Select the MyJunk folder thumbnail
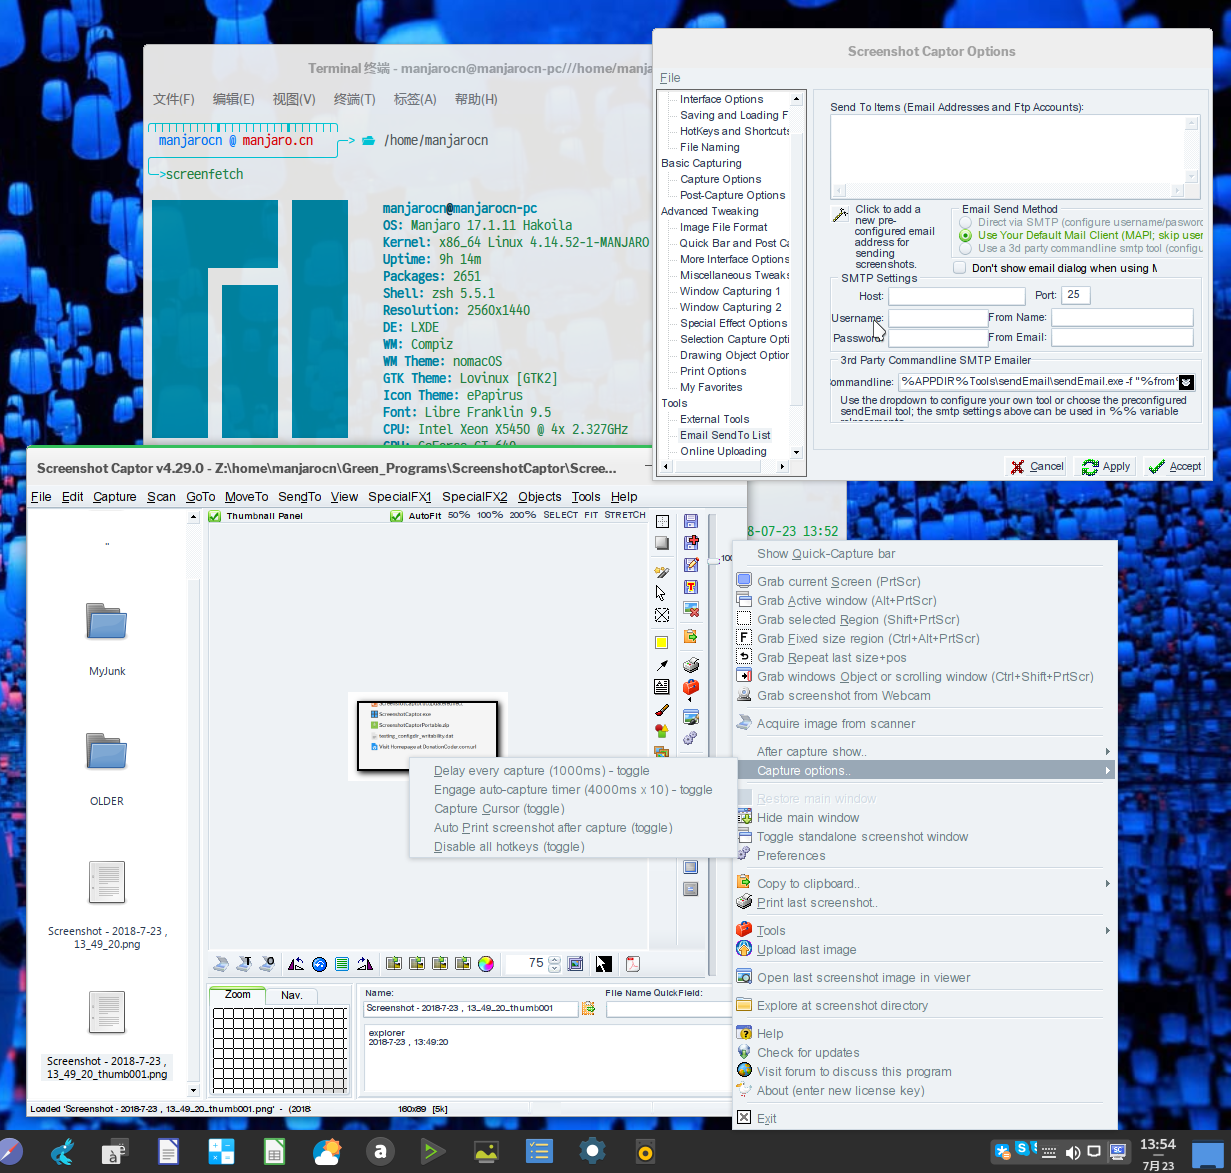The height and width of the screenshot is (1173, 1231). (x=107, y=639)
